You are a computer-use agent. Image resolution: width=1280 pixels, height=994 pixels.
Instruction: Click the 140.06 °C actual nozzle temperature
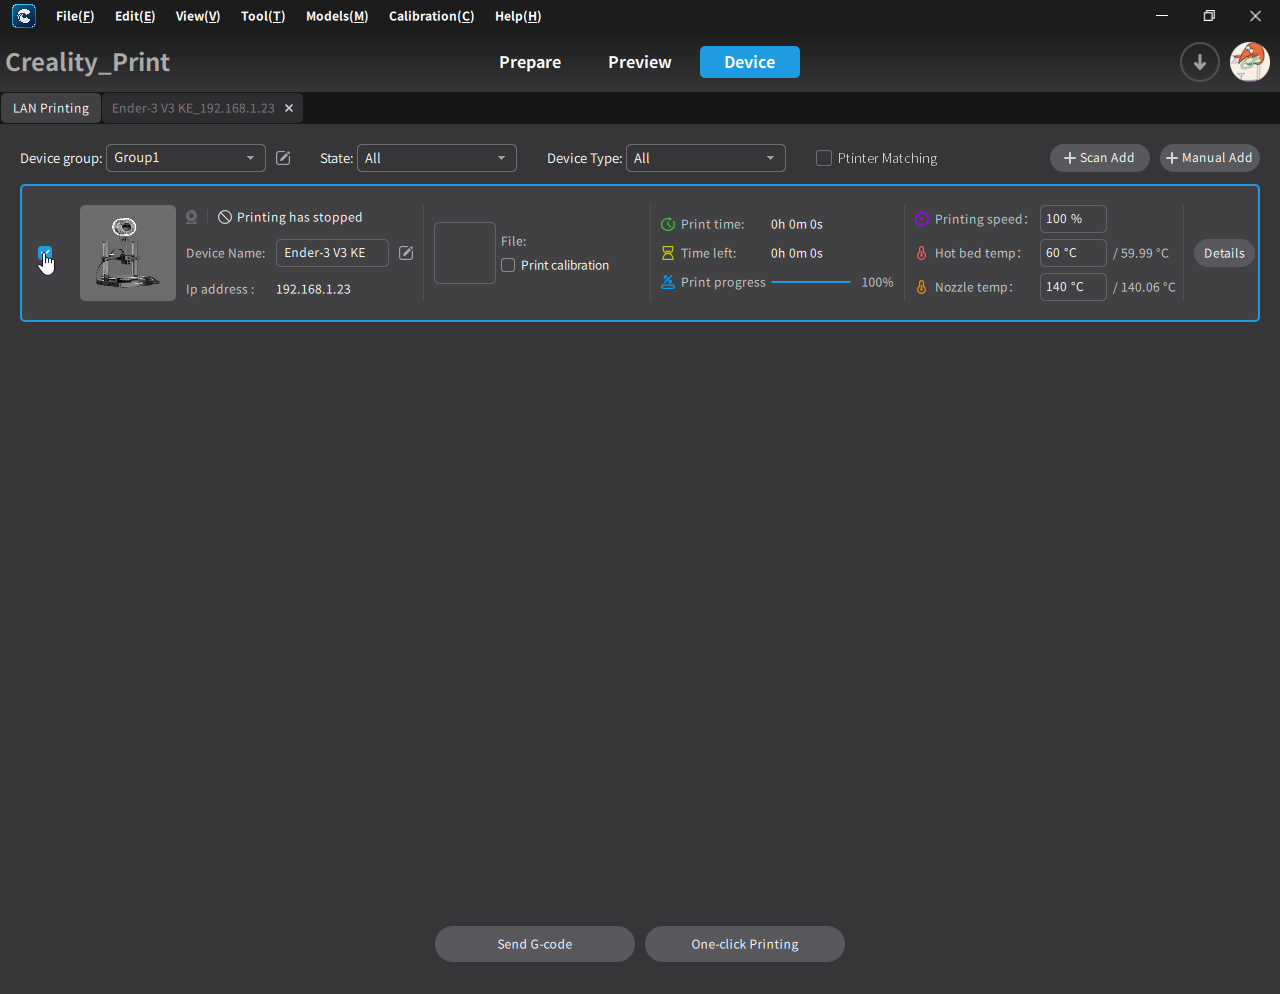point(1145,287)
